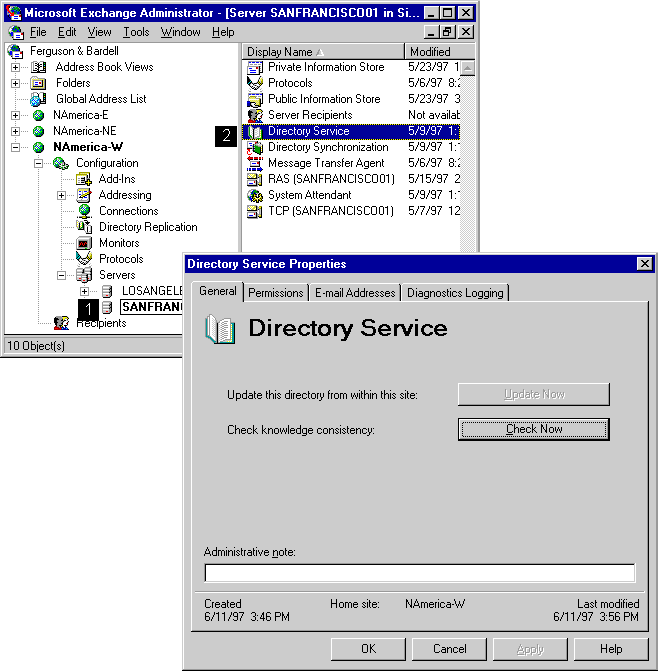Click the Address Book Views book icon

(39, 67)
